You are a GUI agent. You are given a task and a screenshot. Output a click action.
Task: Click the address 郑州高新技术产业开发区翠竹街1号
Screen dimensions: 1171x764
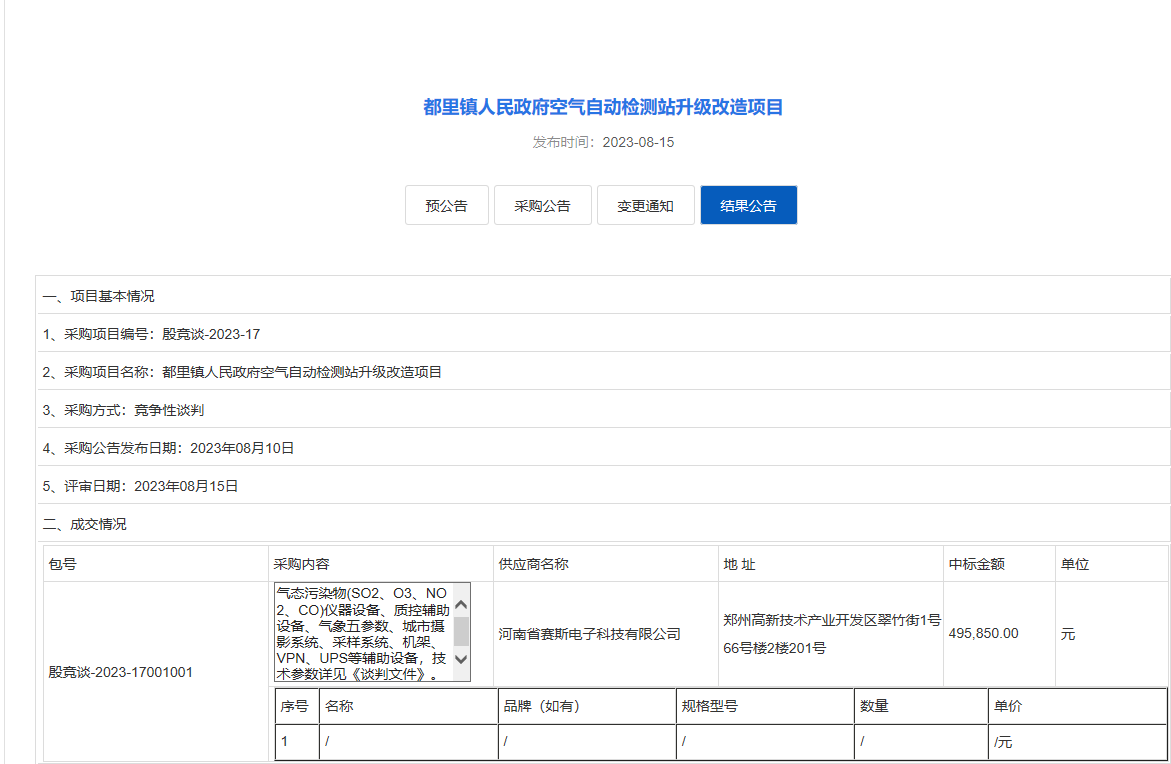point(832,620)
